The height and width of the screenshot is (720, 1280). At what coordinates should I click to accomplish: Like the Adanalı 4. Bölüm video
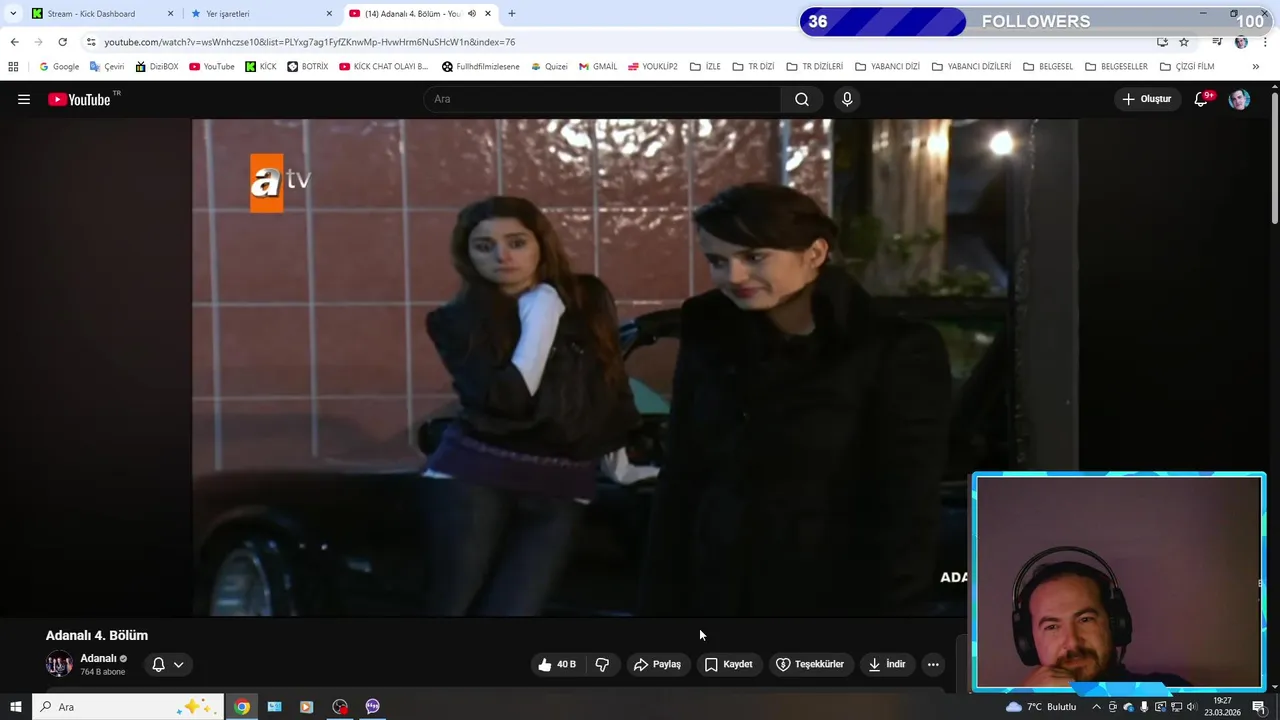(x=557, y=664)
